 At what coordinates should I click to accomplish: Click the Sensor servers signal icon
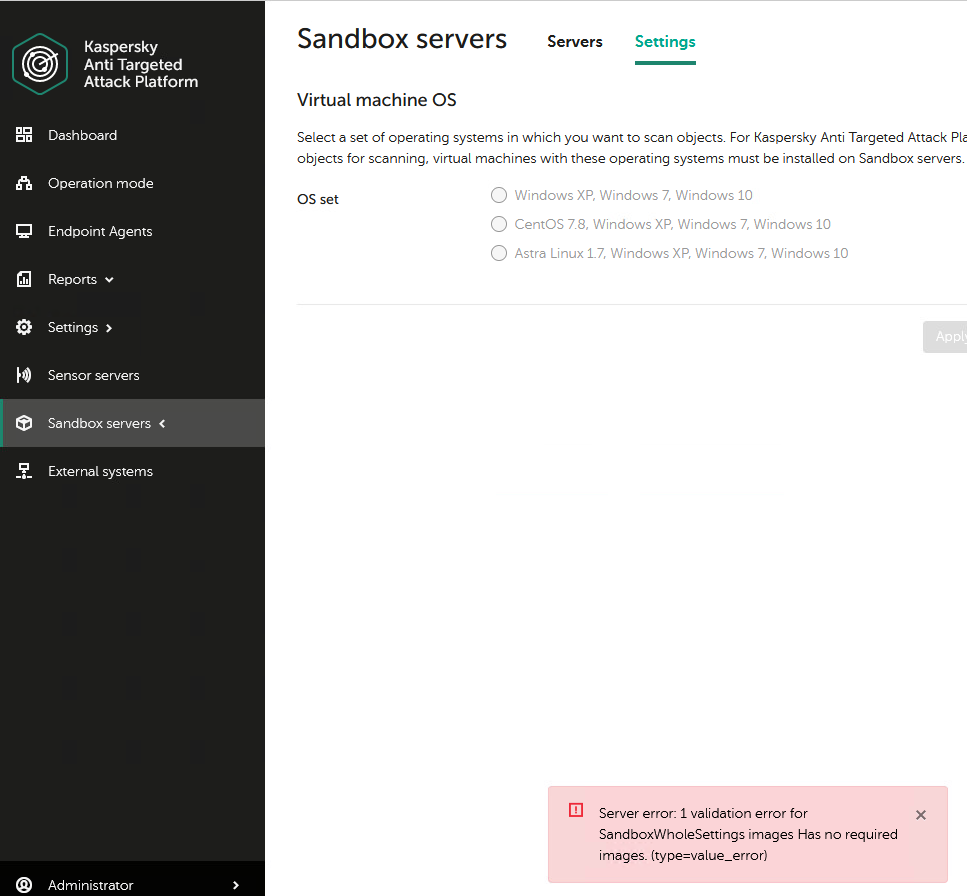click(x=25, y=375)
